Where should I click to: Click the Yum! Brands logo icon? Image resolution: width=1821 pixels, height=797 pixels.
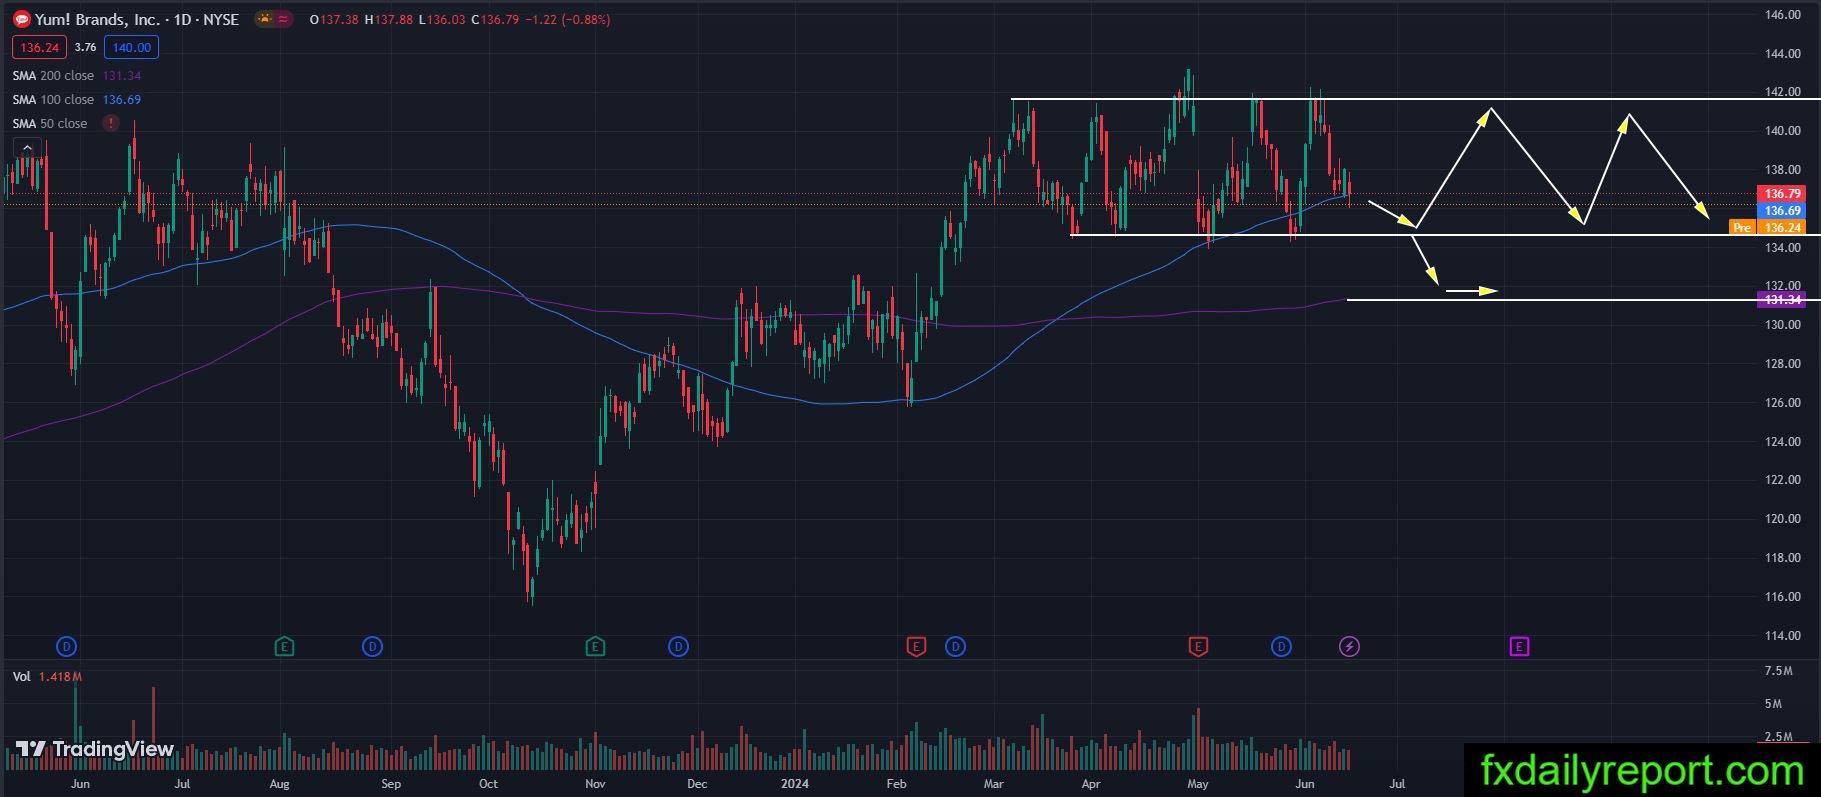click(x=21, y=19)
